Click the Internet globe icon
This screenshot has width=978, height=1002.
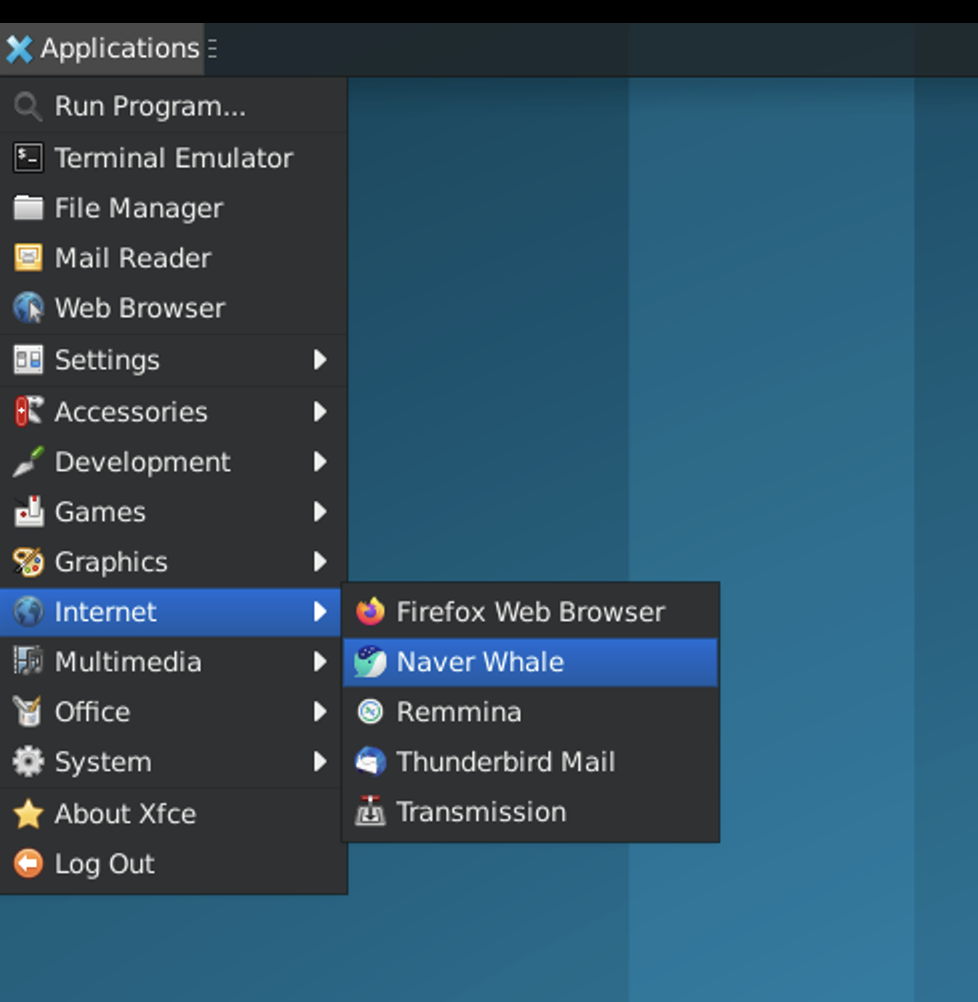[x=28, y=612]
